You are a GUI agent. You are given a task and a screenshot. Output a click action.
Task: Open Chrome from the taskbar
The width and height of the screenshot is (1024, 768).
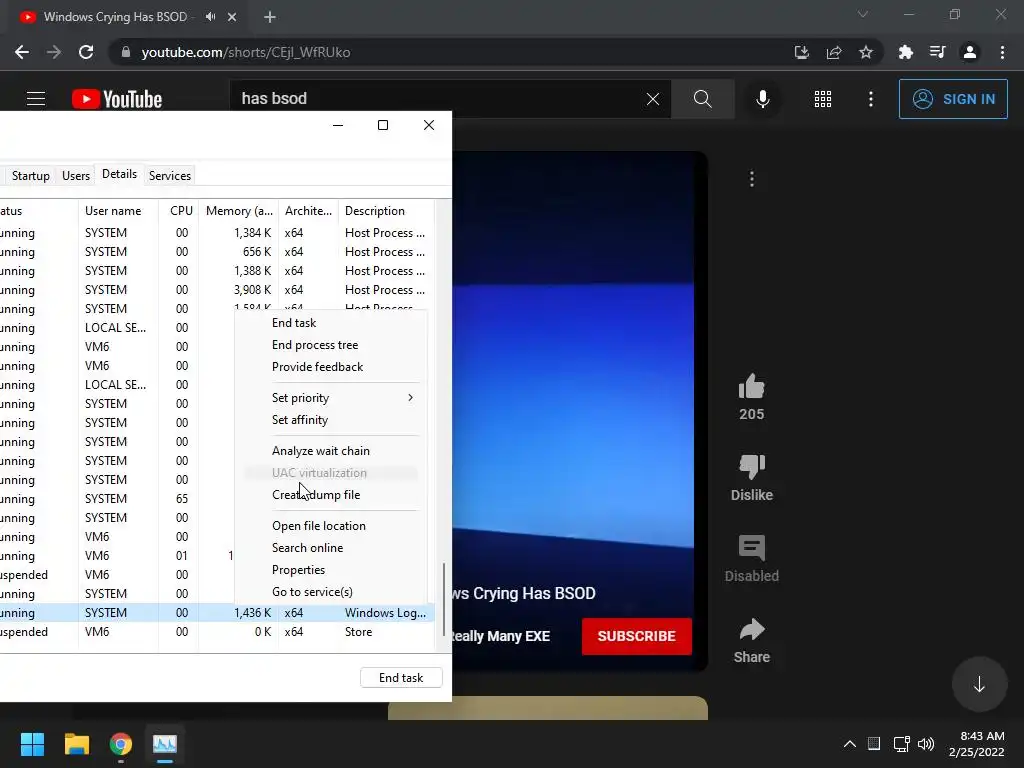click(121, 744)
